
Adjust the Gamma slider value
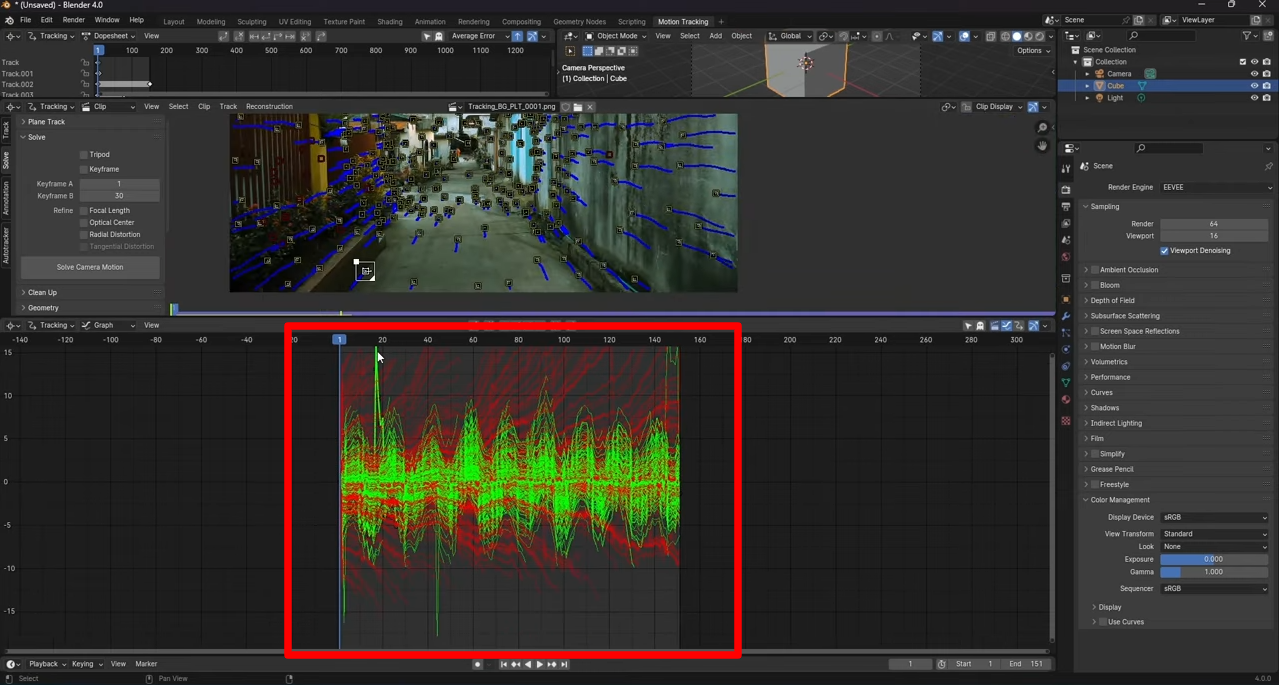point(1214,572)
